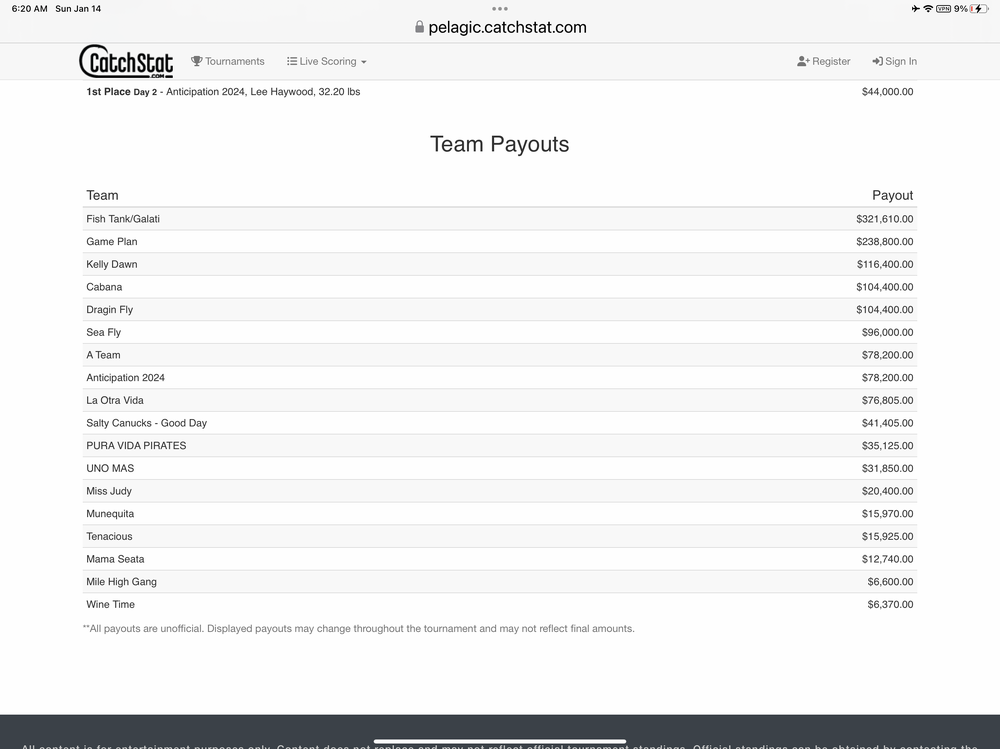Click the Register user-plus icon
The image size is (1000, 749).
coord(803,61)
